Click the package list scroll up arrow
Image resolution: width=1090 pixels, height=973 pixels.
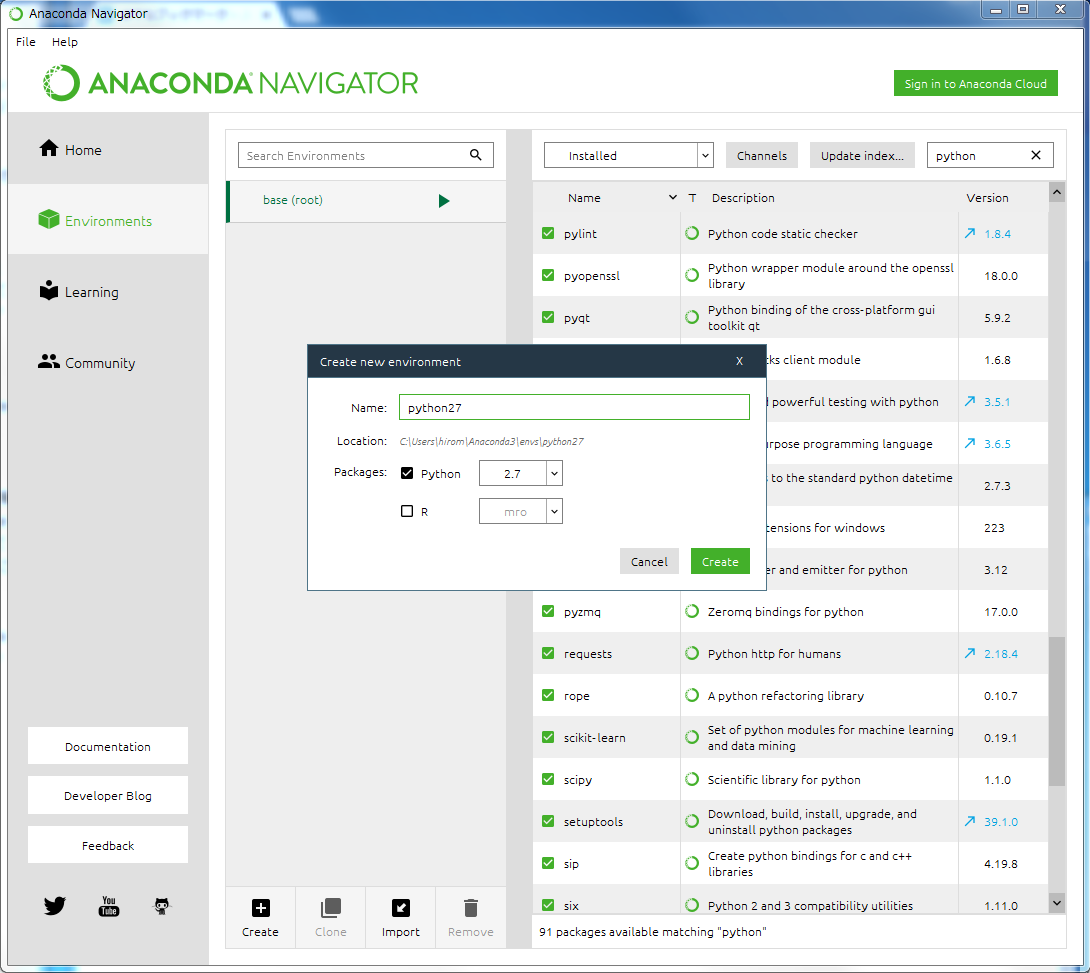tap(1057, 192)
